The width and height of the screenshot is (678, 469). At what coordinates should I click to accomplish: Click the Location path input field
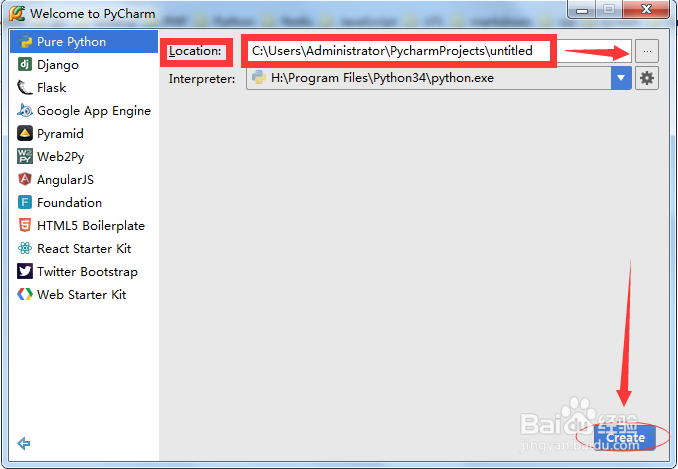(439, 51)
